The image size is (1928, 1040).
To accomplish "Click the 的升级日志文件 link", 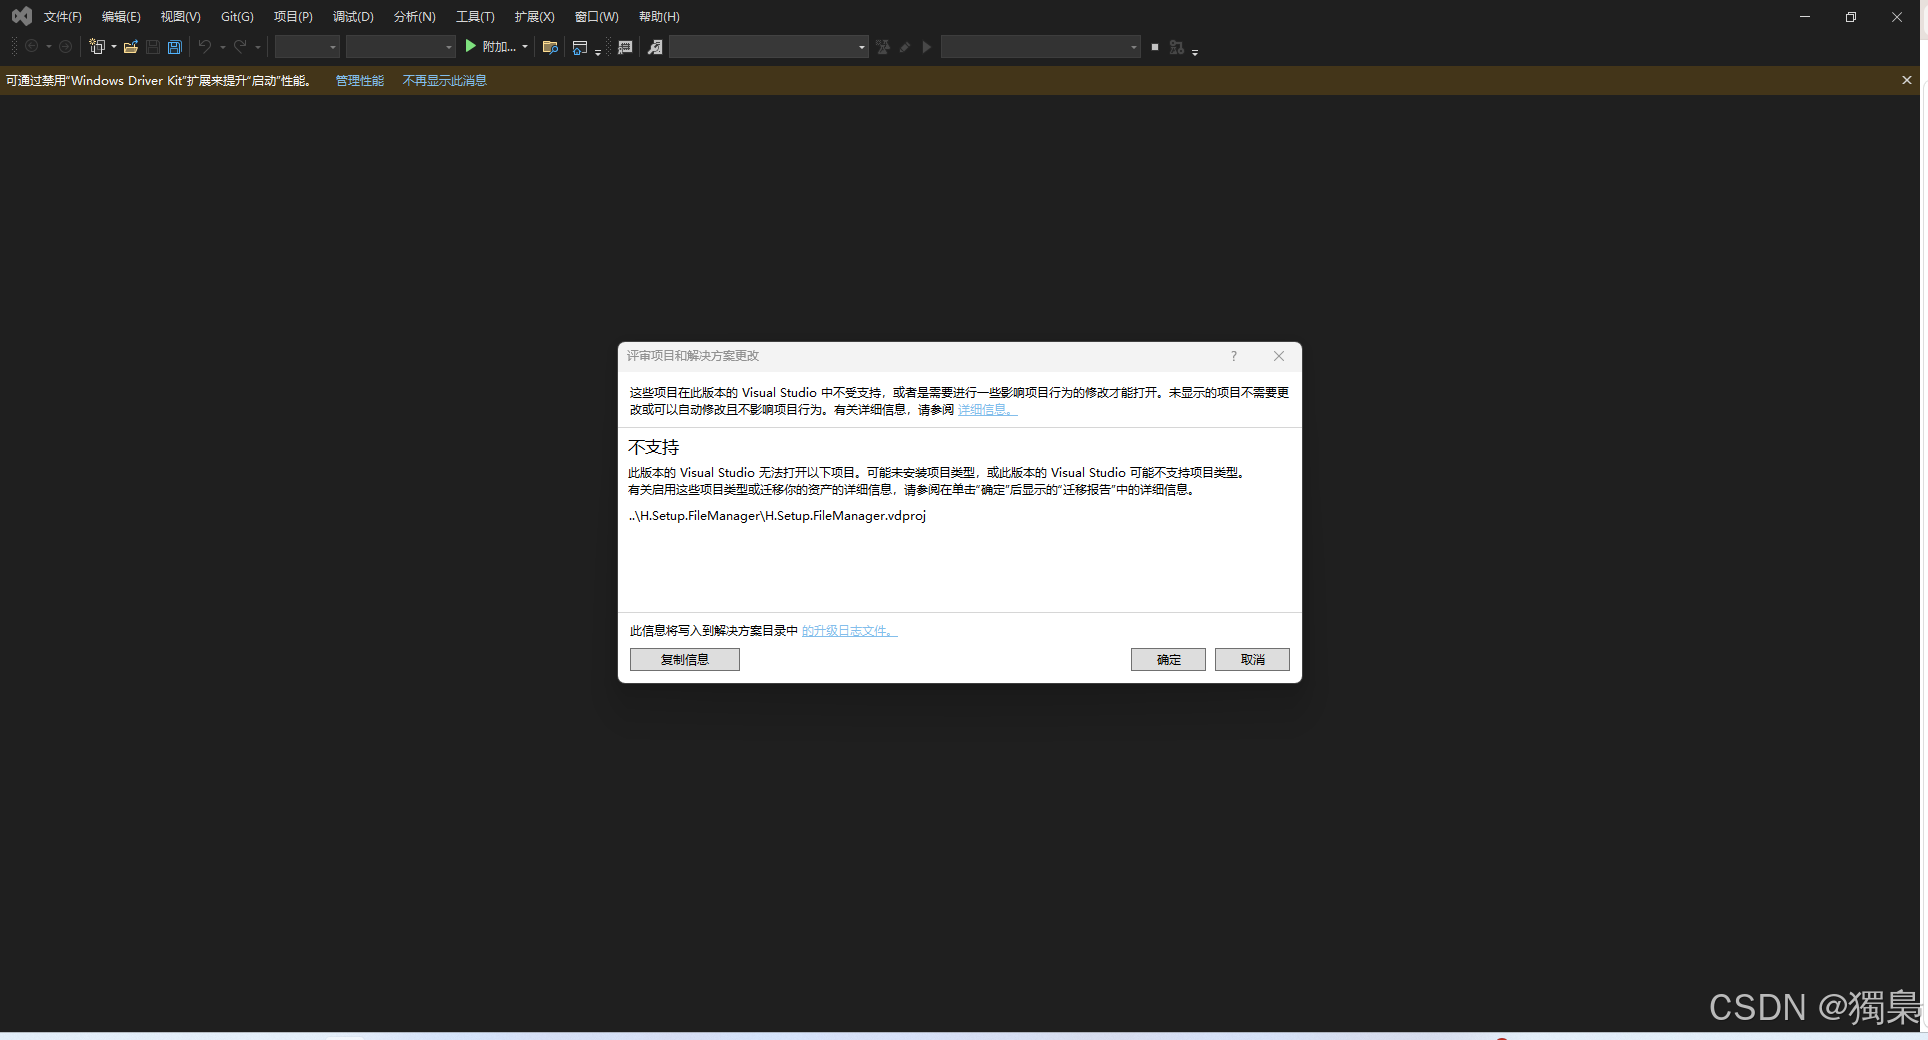I will tap(849, 630).
